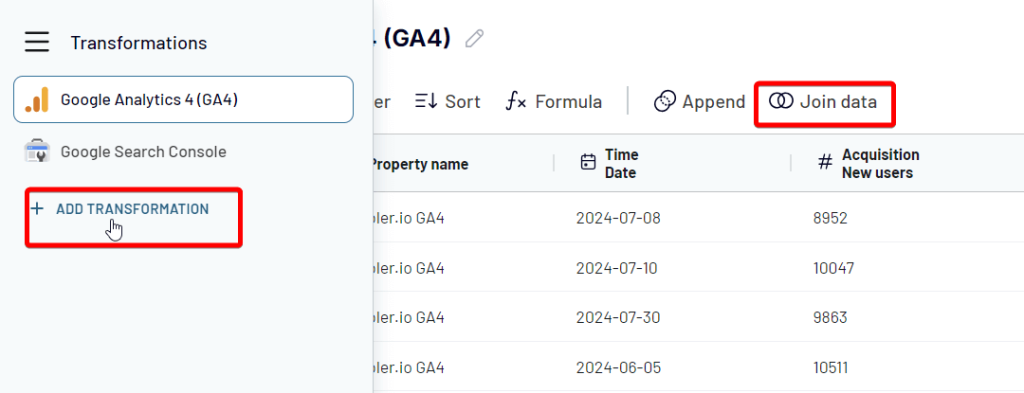The width and height of the screenshot is (1024, 393).
Task: Click the Sort icon in the toolbar
Action: click(x=426, y=101)
